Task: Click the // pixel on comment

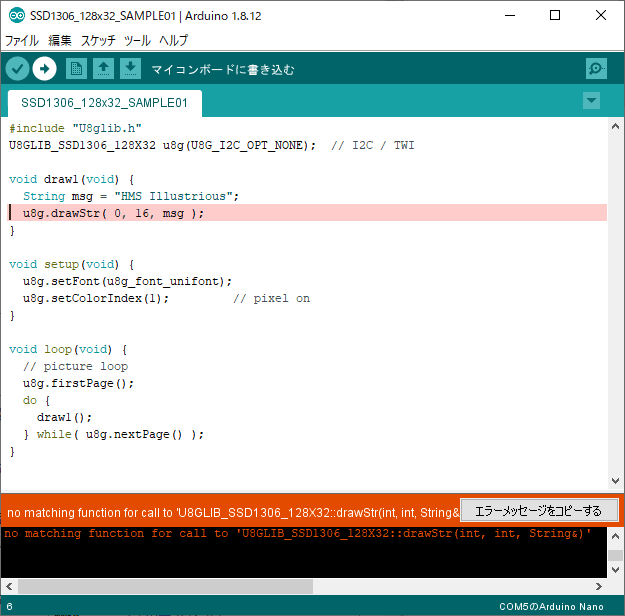Action: pyautogui.click(x=271, y=298)
